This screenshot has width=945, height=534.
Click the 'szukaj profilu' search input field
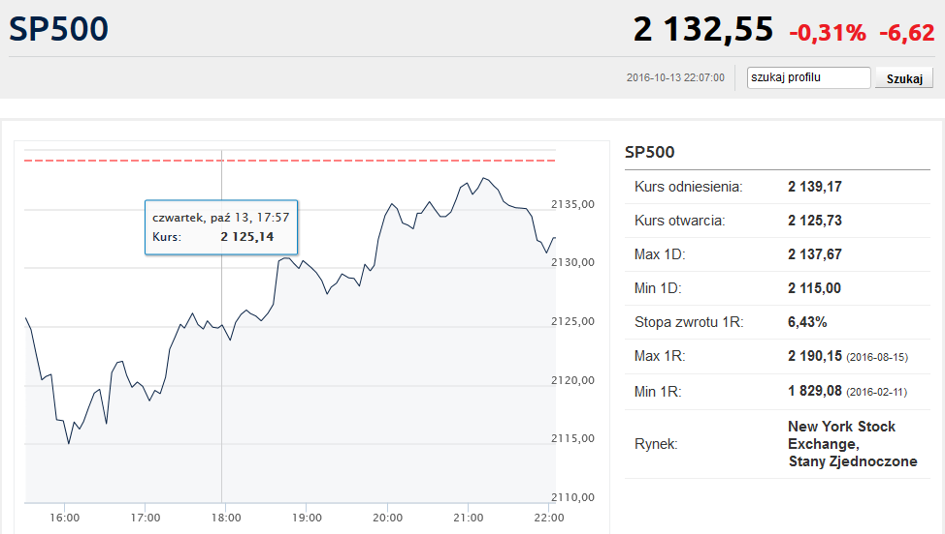pos(809,78)
